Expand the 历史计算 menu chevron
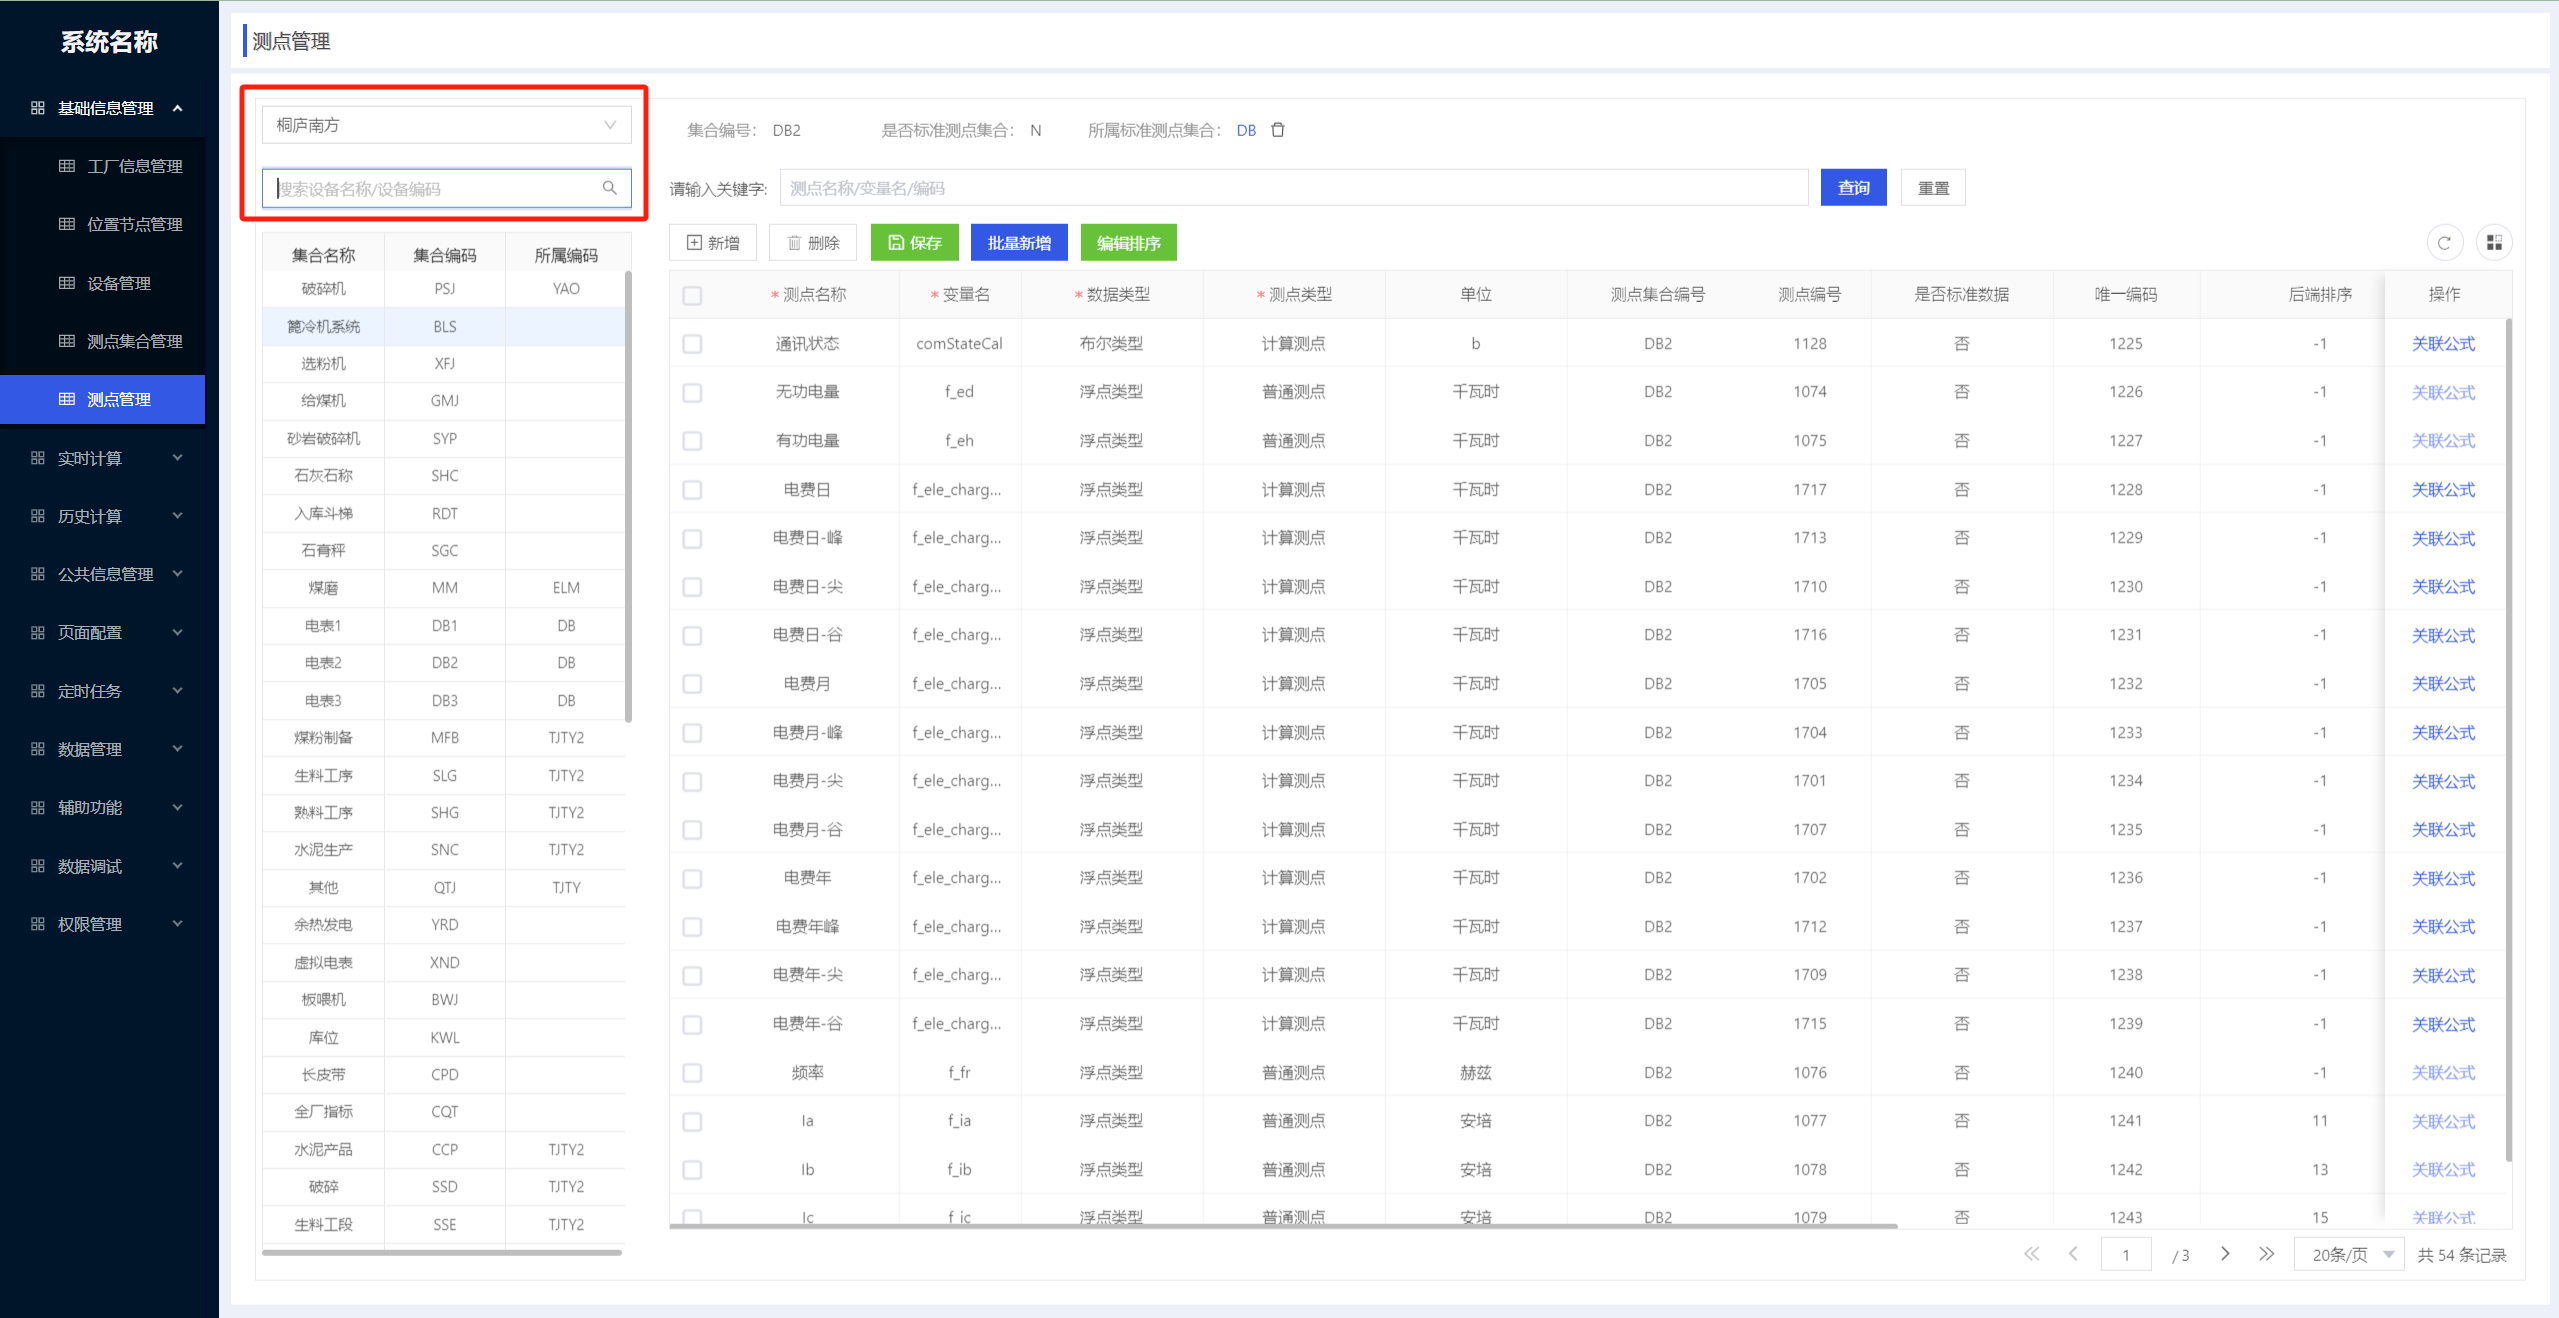The height and width of the screenshot is (1318, 2559). click(178, 516)
